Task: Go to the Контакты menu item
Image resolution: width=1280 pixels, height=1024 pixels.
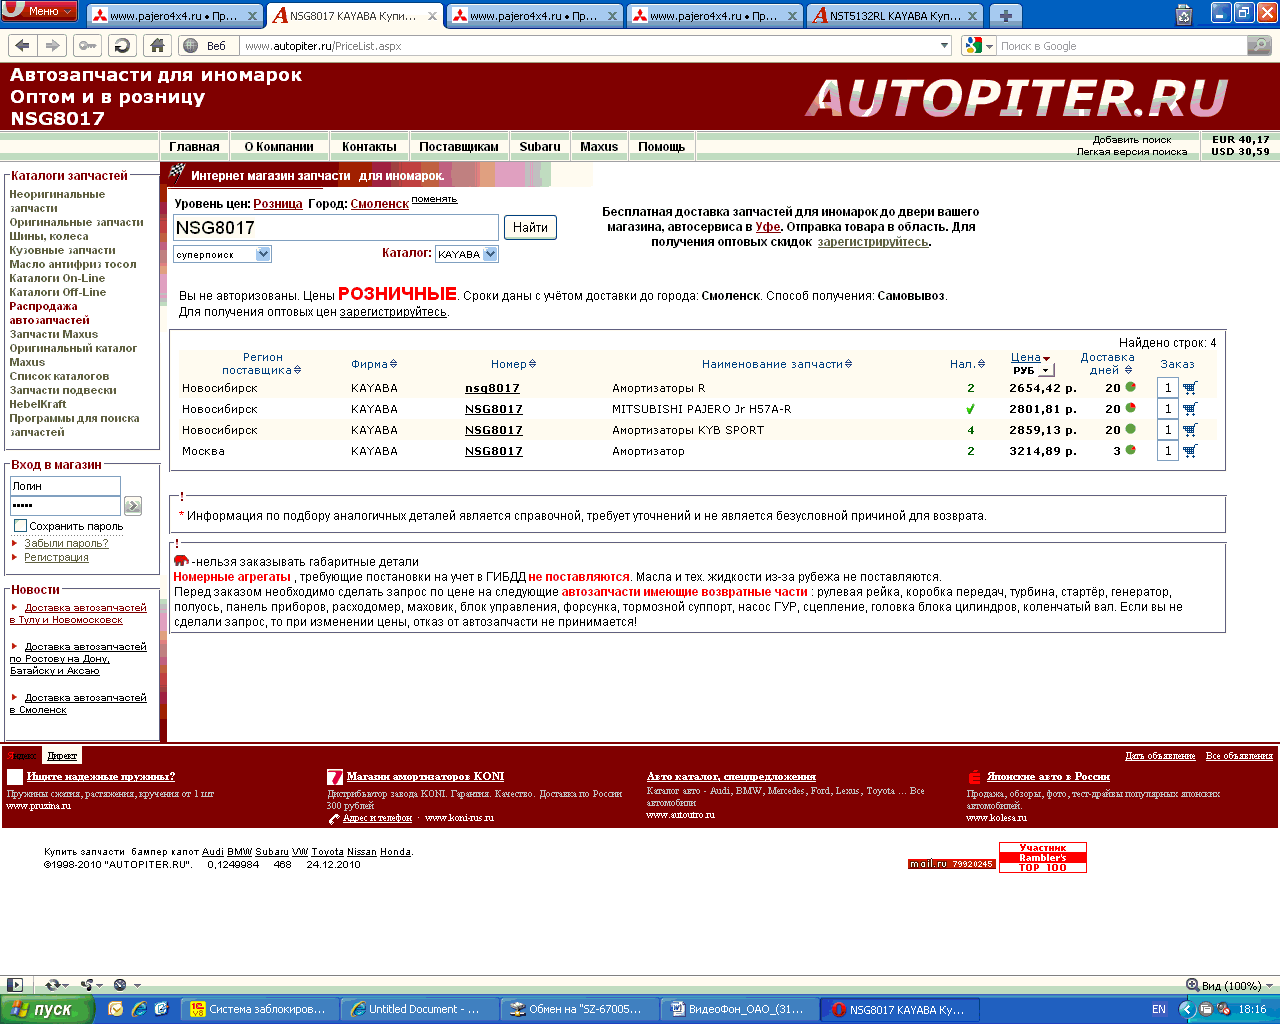Action: 369,146
